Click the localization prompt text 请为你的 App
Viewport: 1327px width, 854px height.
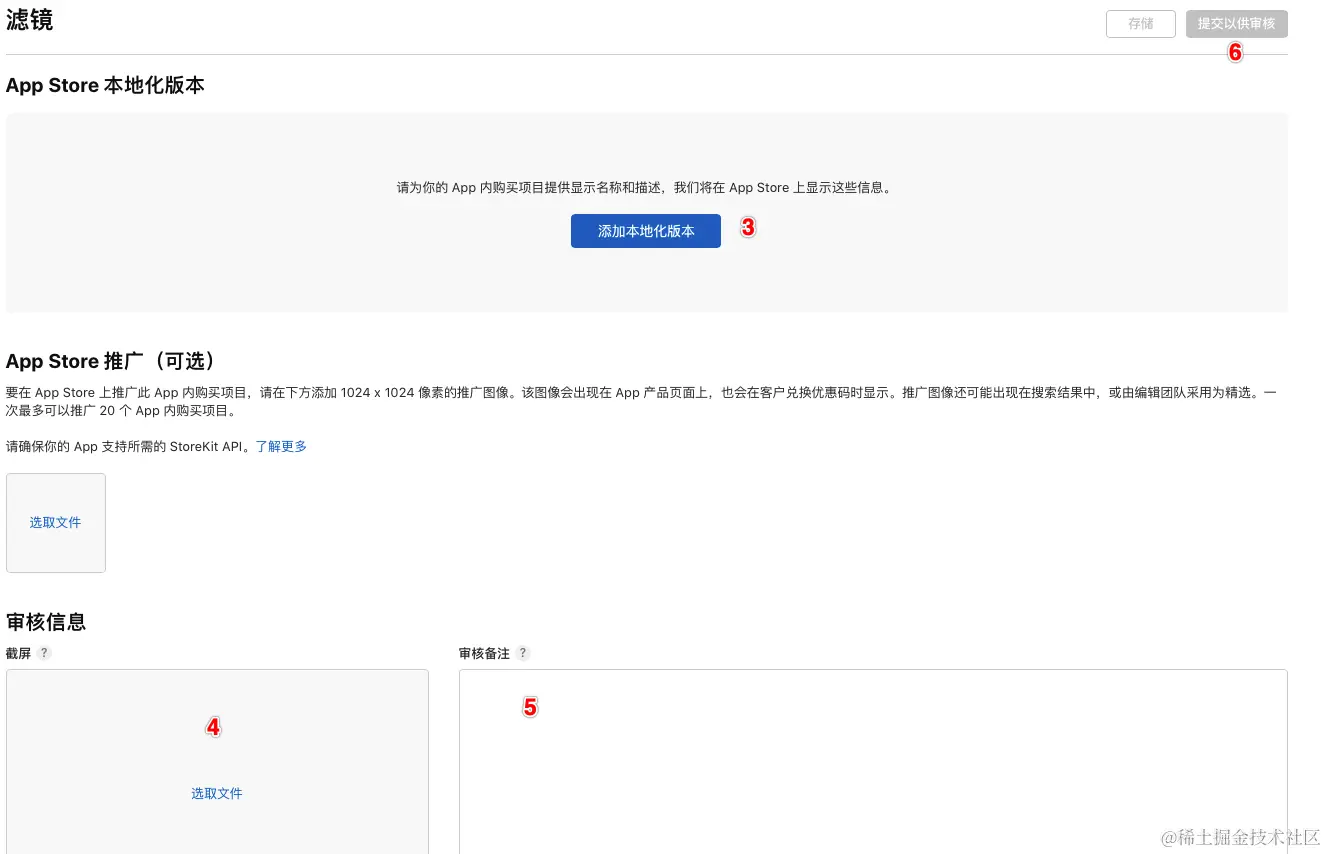644,187
